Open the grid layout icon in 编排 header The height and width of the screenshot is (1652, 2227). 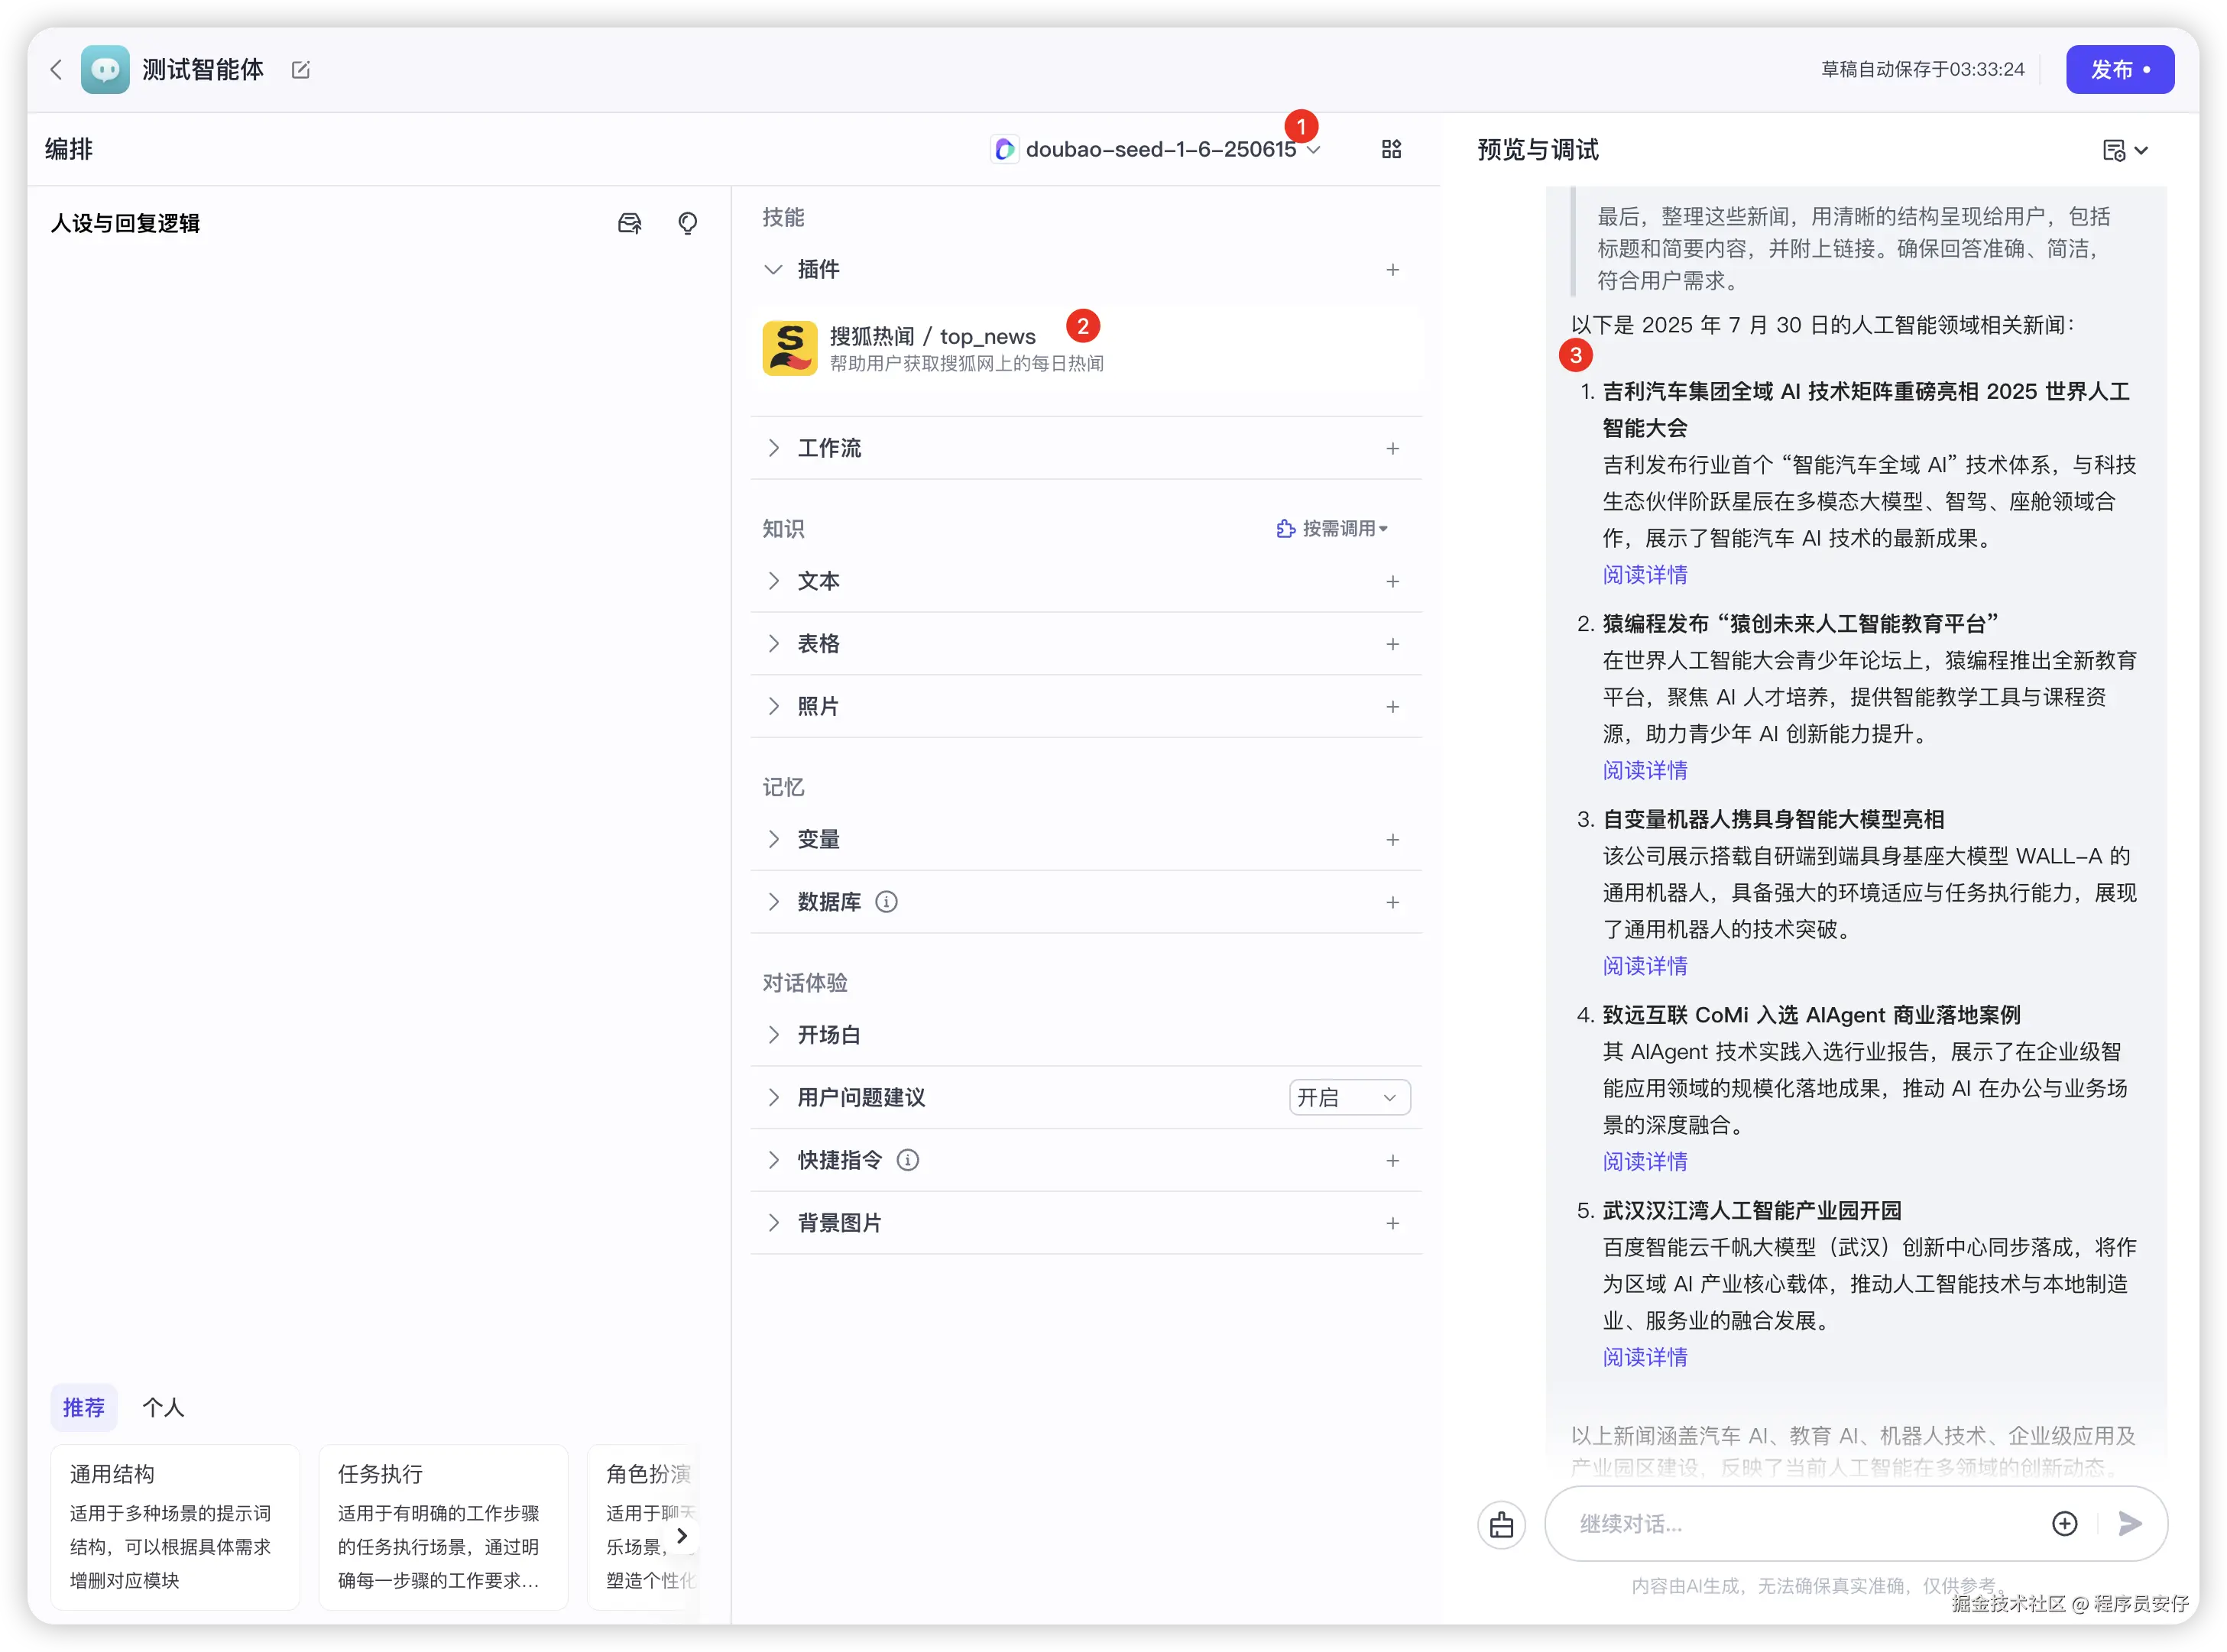coord(1391,149)
